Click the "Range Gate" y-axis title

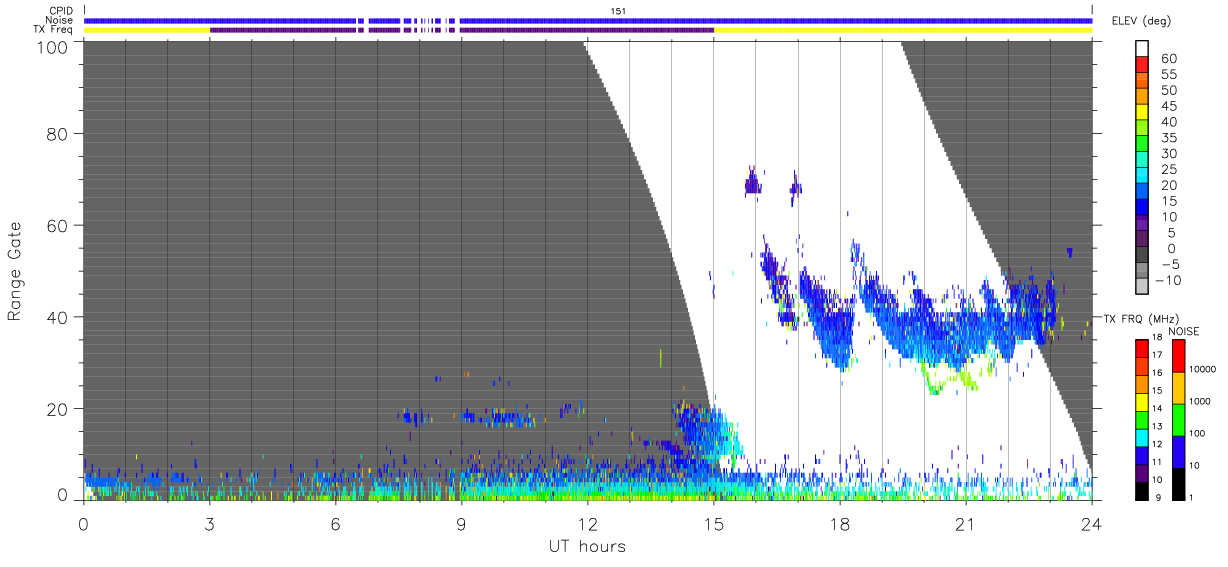click(16, 271)
